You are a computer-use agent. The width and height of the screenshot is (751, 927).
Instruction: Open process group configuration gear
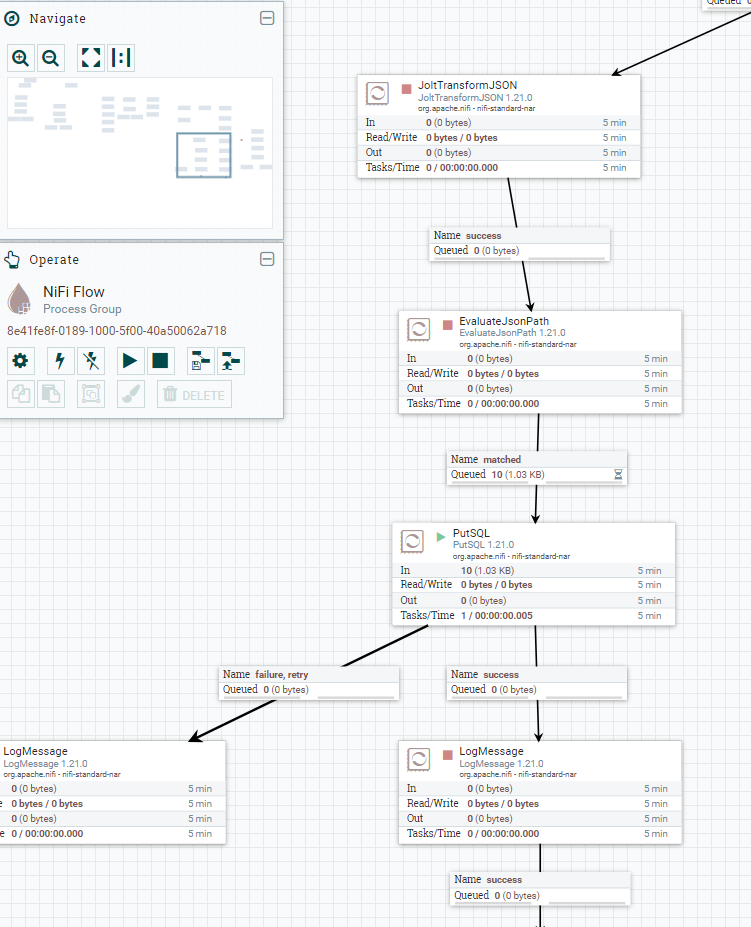tap(21, 361)
